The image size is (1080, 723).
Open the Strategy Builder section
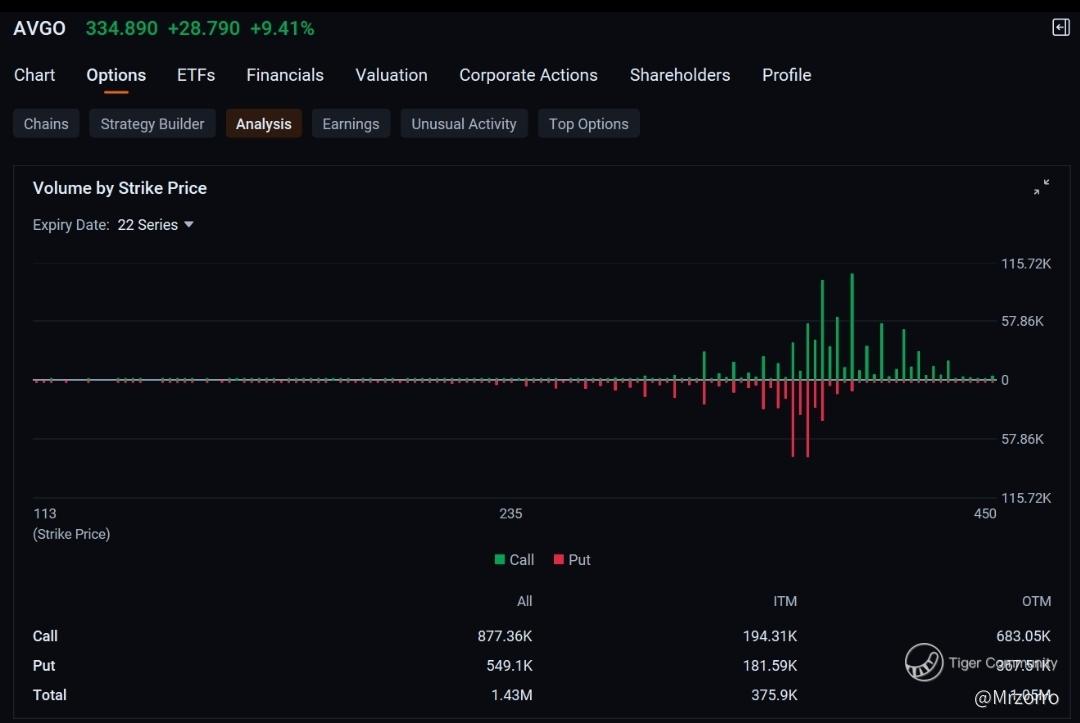tap(152, 124)
